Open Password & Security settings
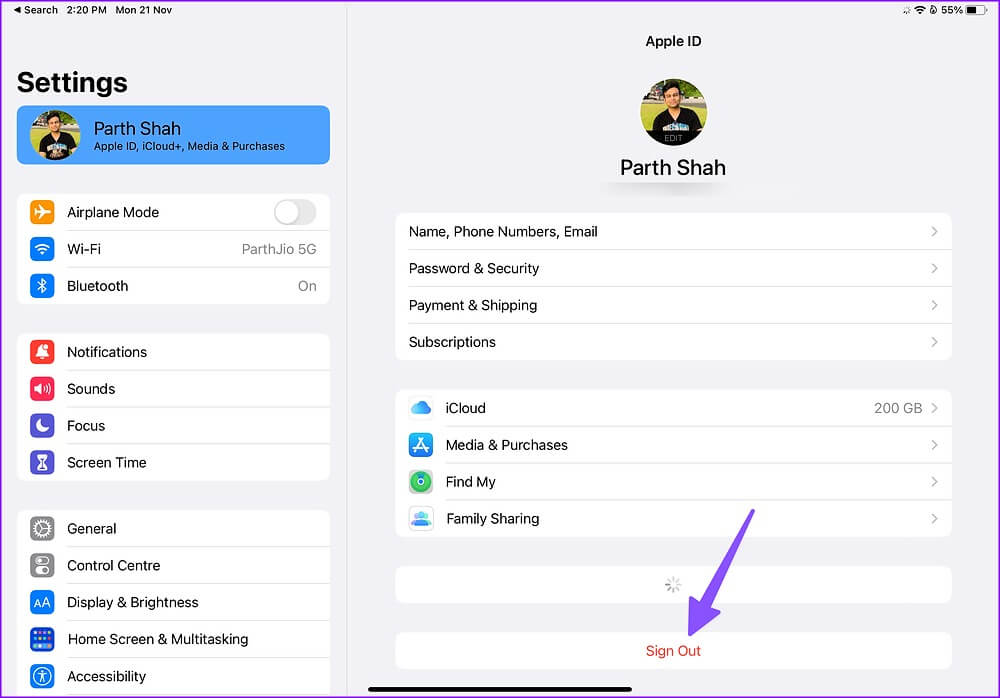This screenshot has width=1000, height=698. [673, 269]
